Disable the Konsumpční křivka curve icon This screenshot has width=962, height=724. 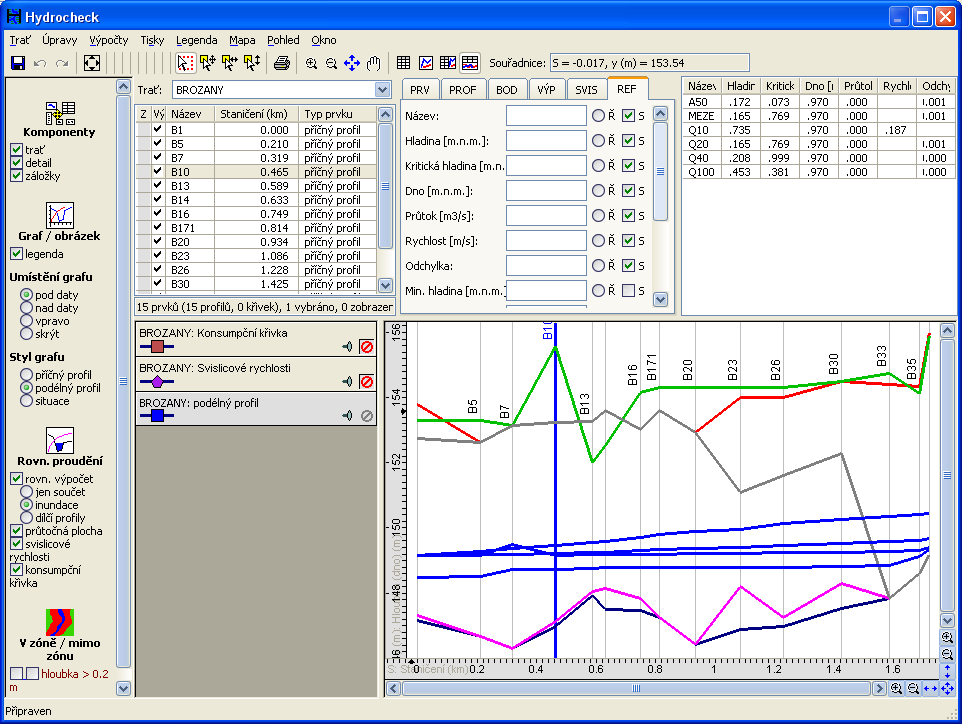(366, 347)
